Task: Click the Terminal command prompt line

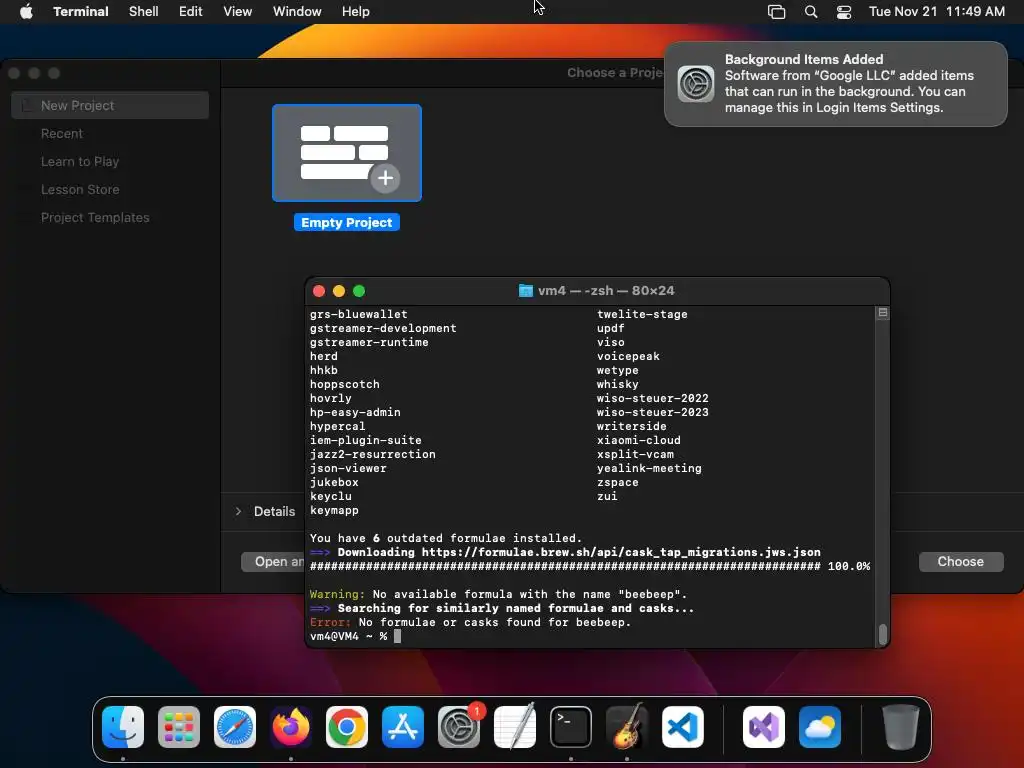Action: coord(356,636)
